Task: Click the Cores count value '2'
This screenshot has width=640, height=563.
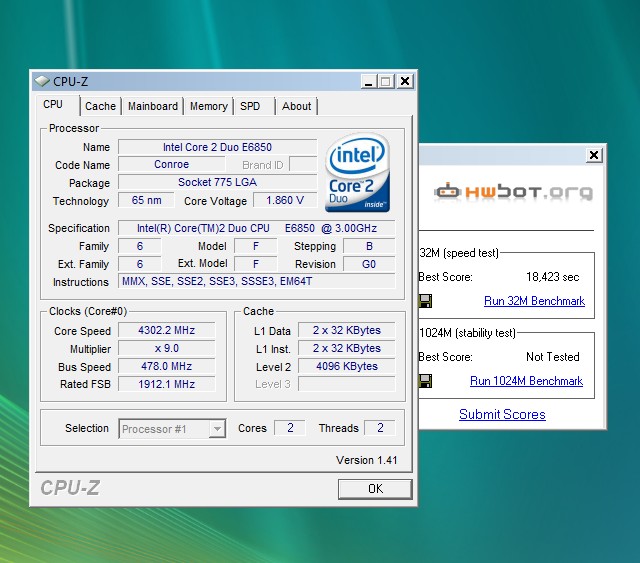Action: [290, 428]
